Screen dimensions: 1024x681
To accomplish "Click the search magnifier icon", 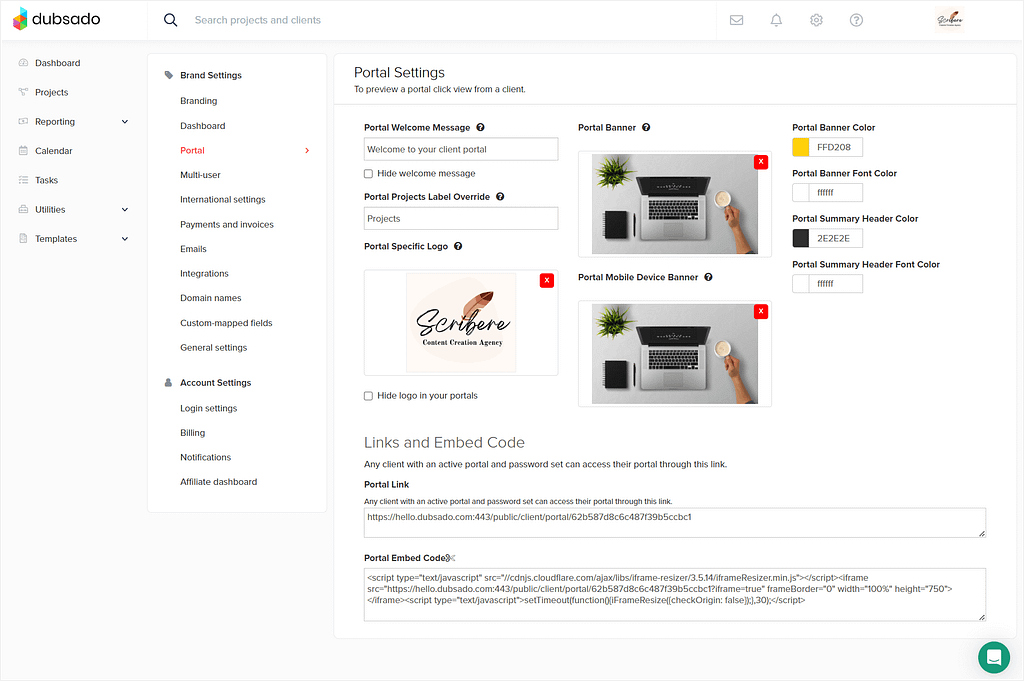I will (x=170, y=20).
